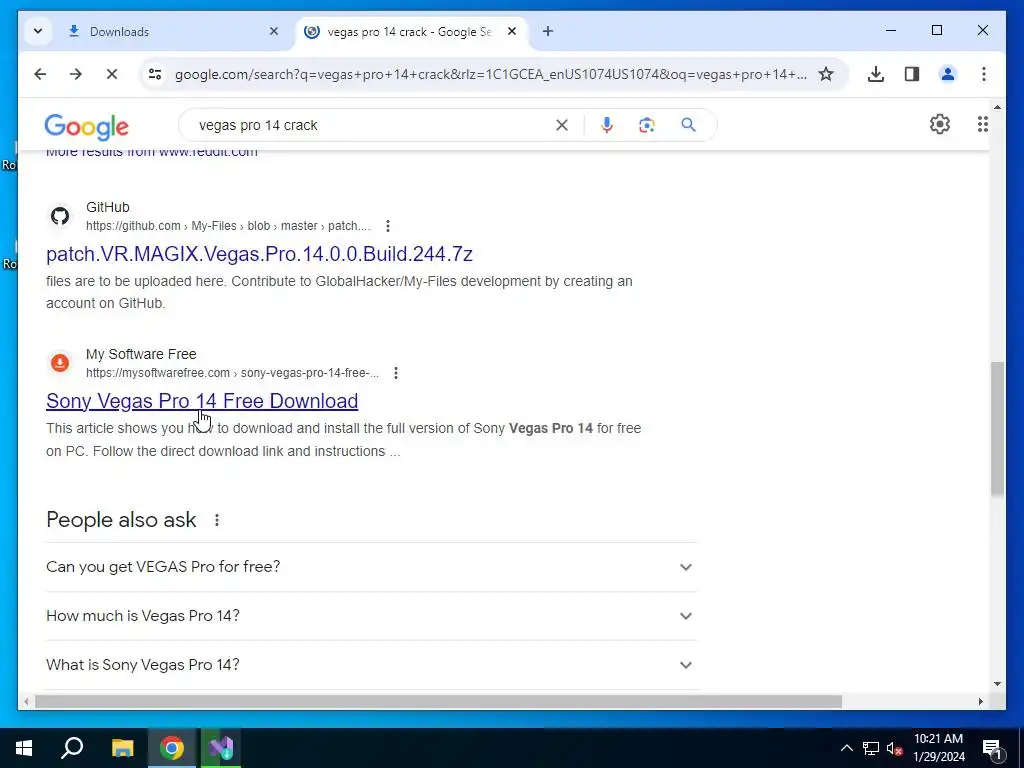
Task: Open Chrome downloads from the toolbar
Action: [876, 74]
